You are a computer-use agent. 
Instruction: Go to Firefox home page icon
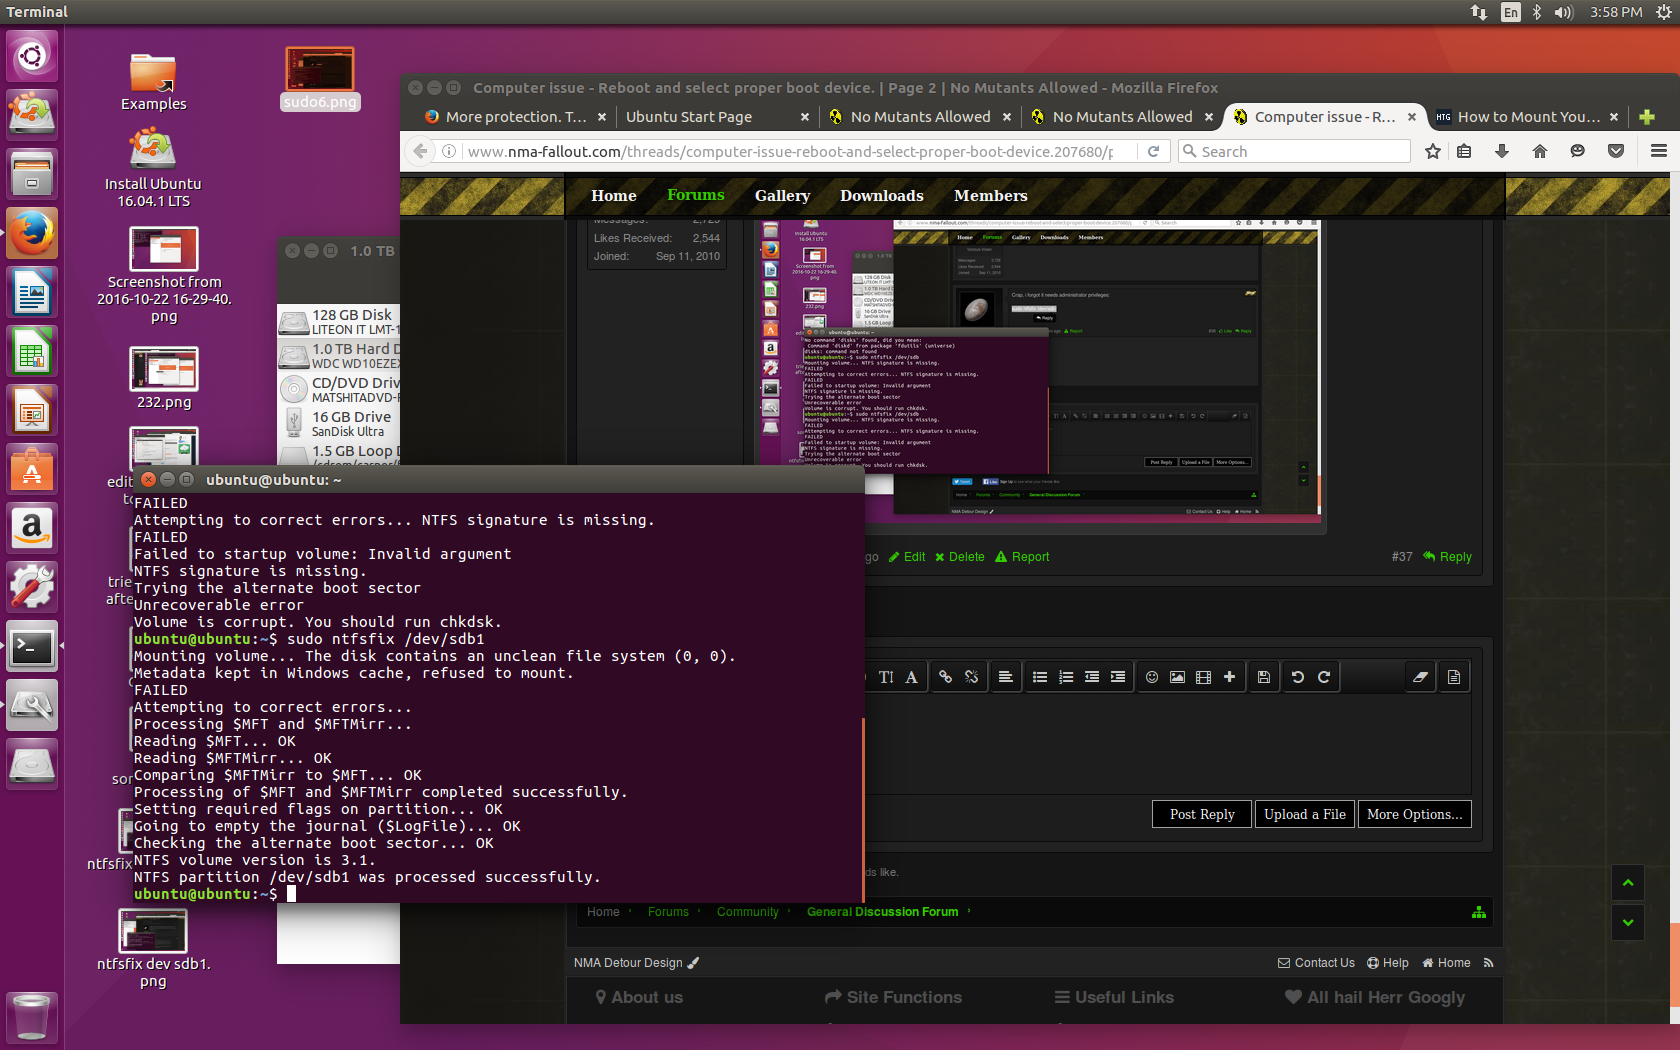click(x=1540, y=151)
